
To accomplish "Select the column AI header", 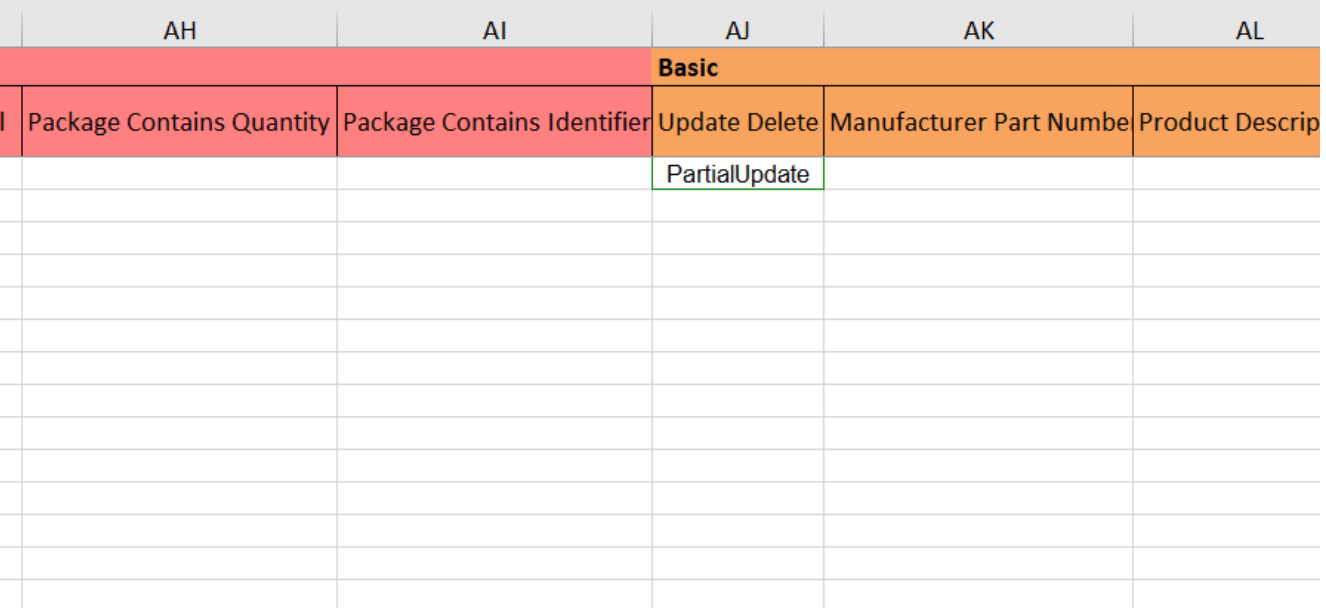I will coord(494,31).
